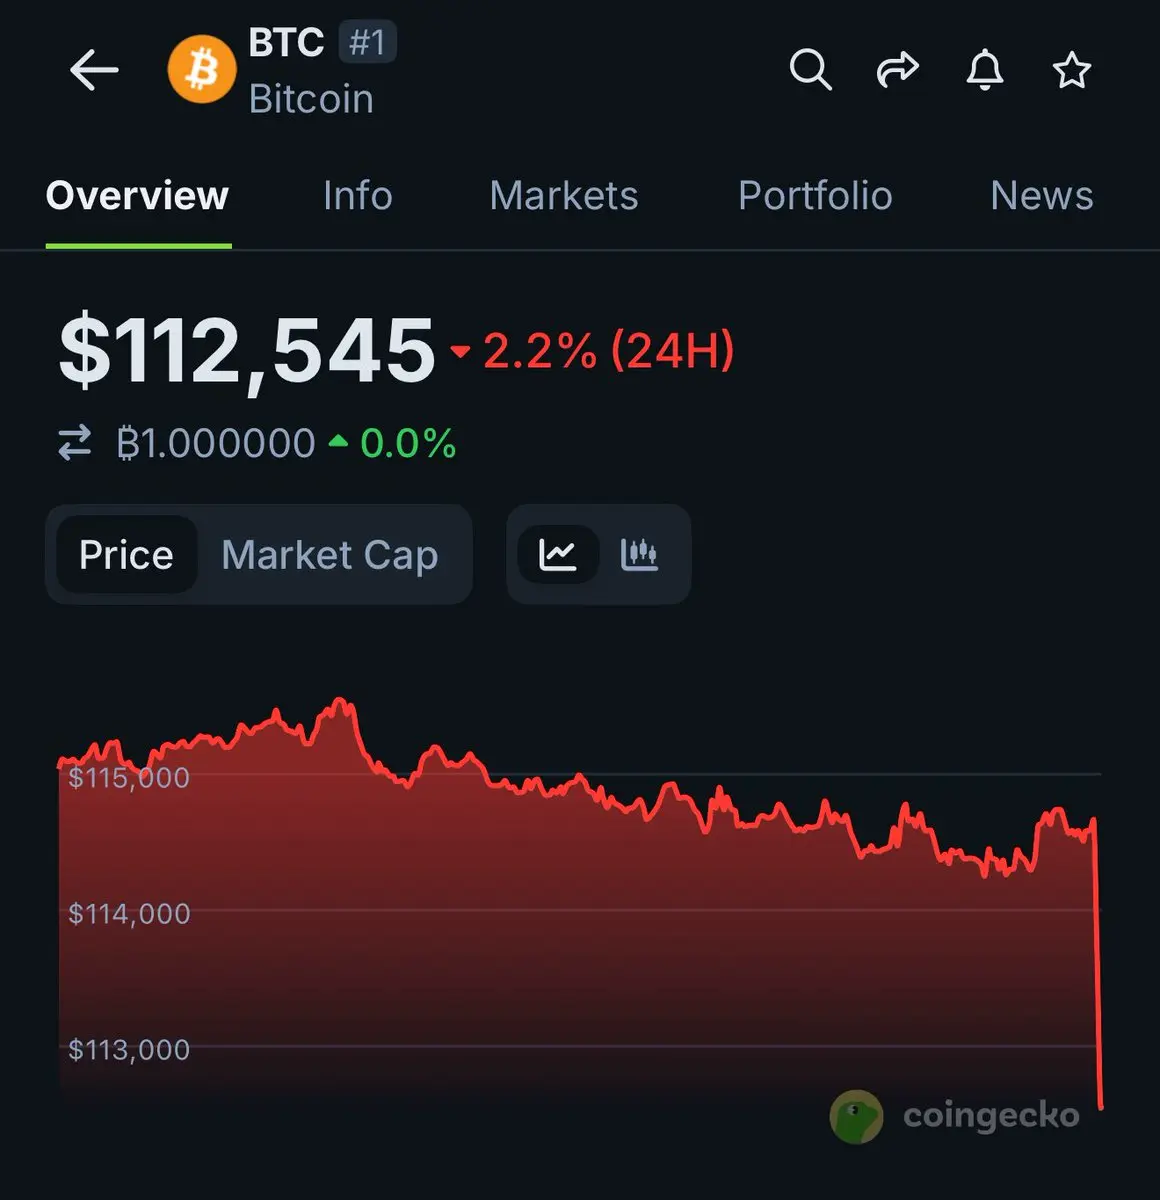Click the #1 rank badge
Viewport: 1160px width, 1200px height.
point(367,43)
